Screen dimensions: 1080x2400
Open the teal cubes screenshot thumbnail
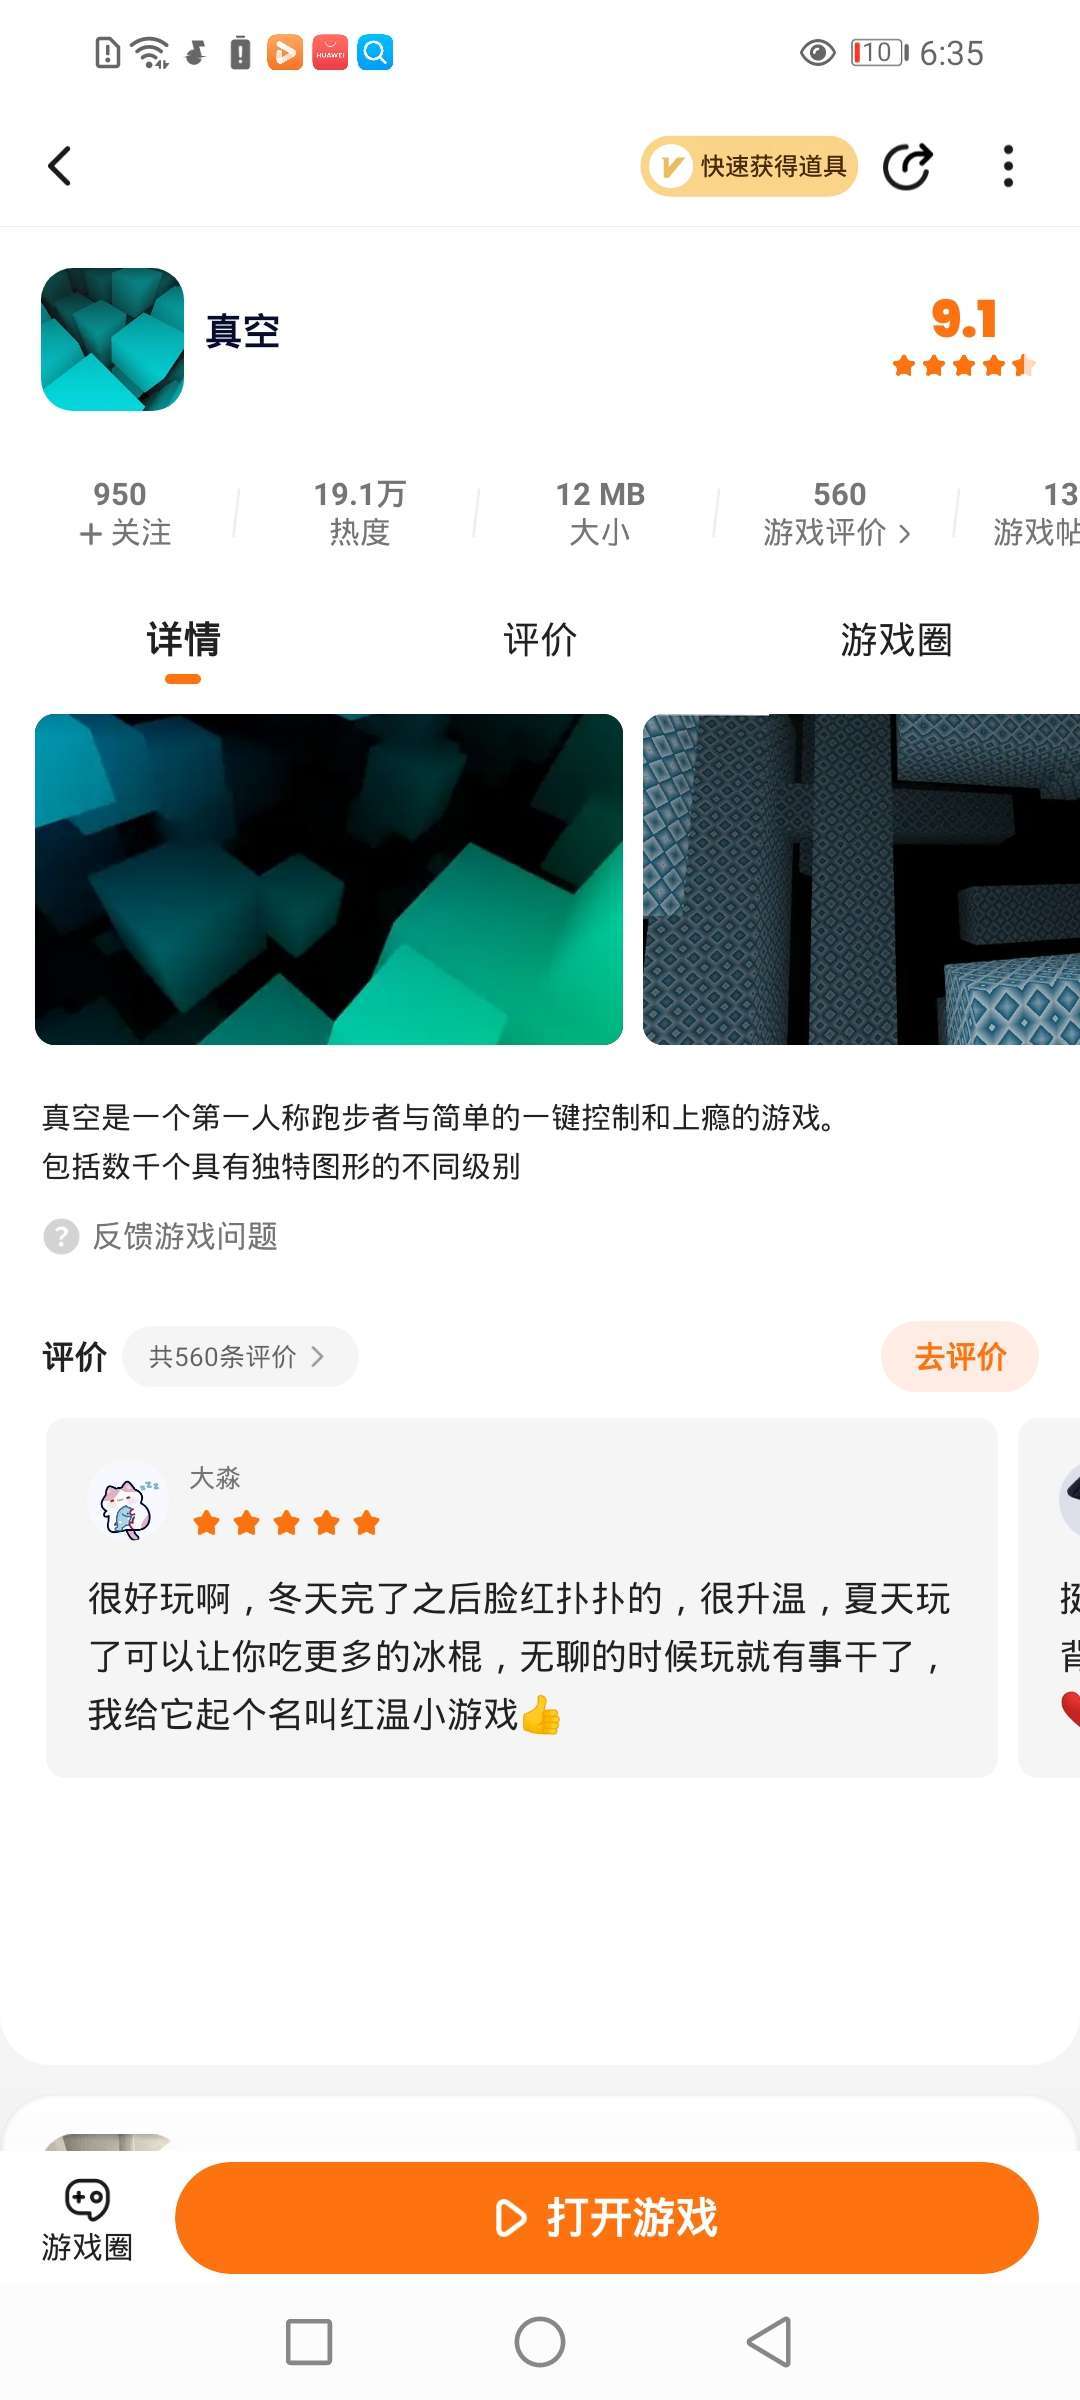(x=329, y=879)
